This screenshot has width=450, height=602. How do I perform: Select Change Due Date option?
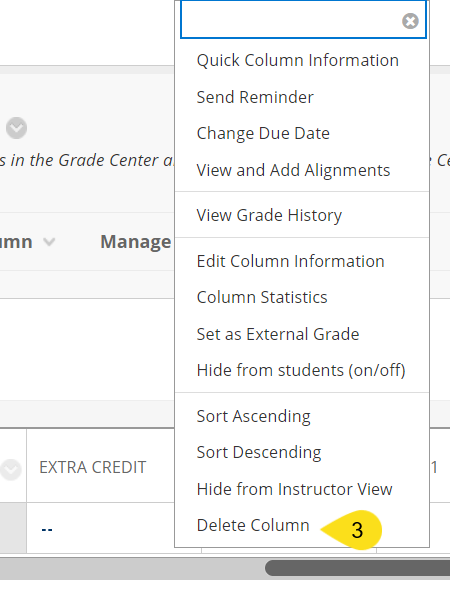tap(263, 134)
